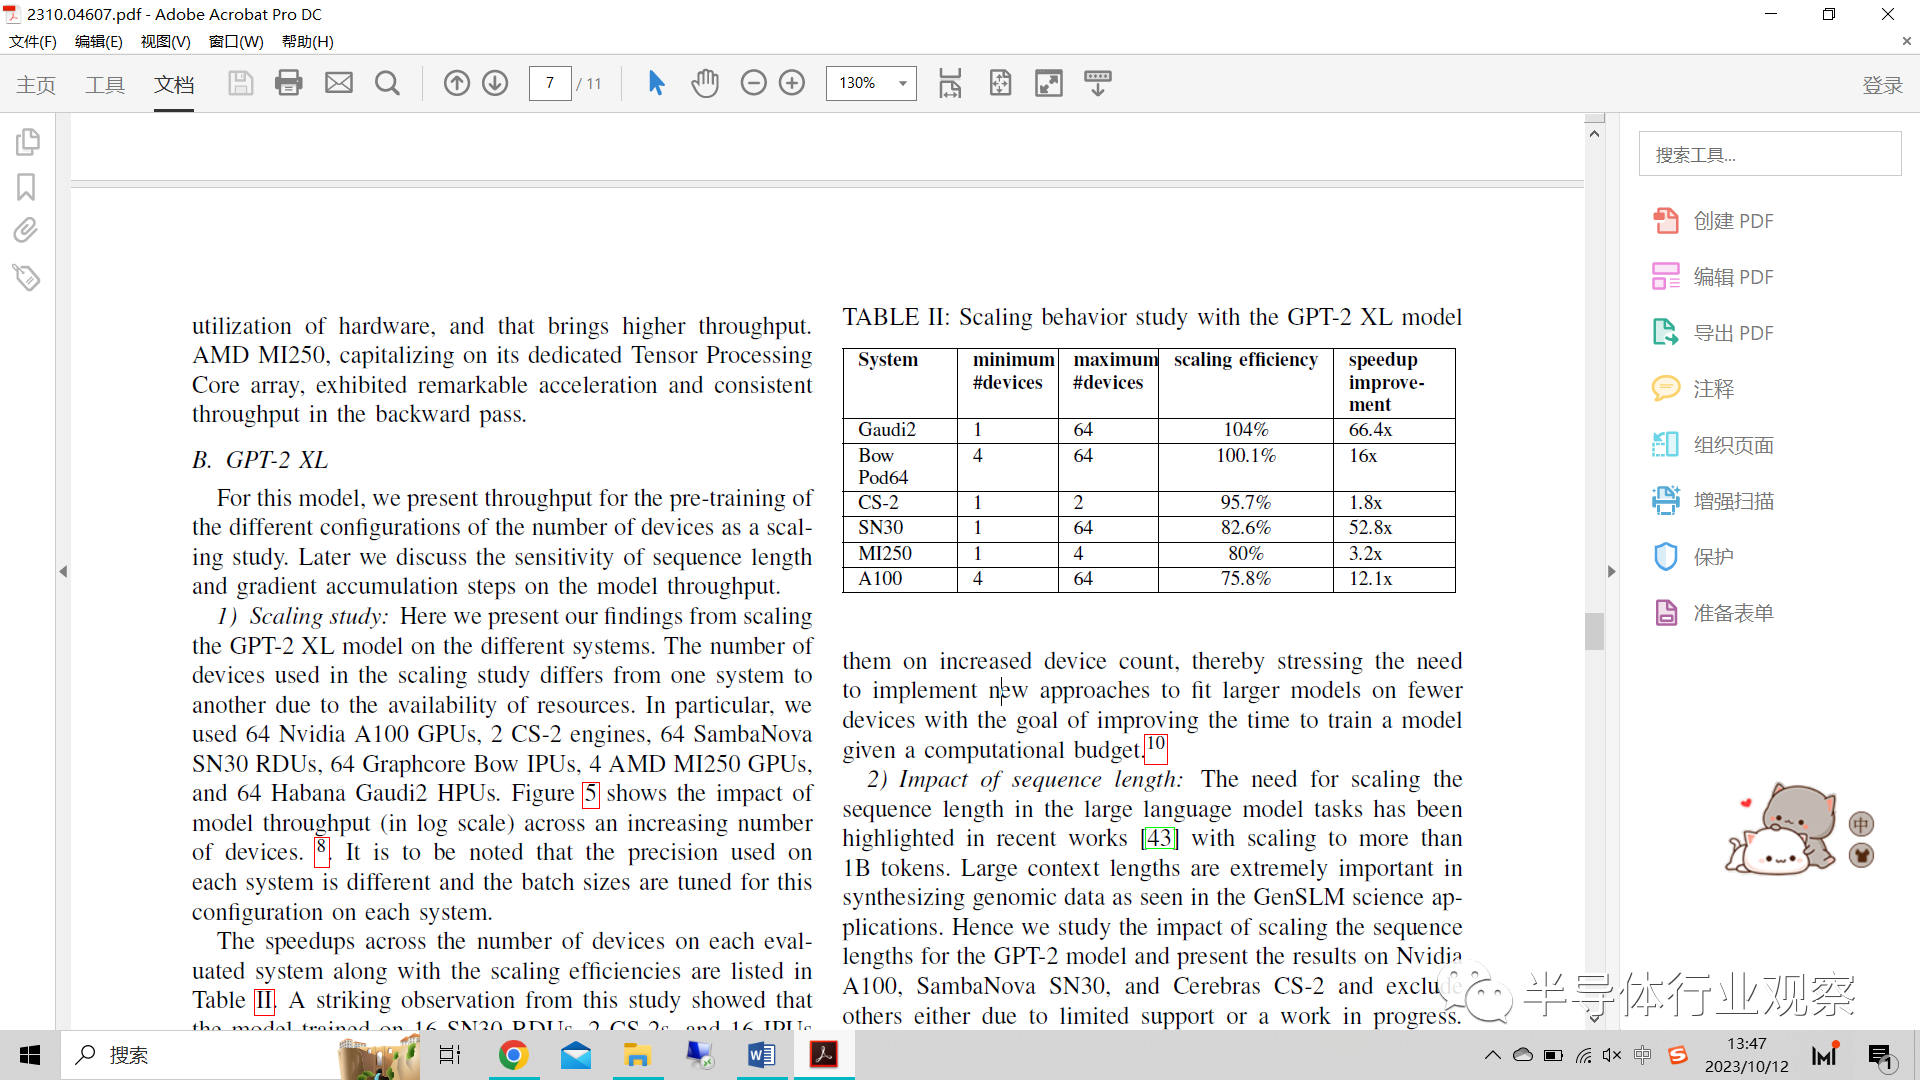Collapse the right tools pane arrow
Image resolution: width=1920 pixels, height=1080 pixels.
click(1611, 571)
